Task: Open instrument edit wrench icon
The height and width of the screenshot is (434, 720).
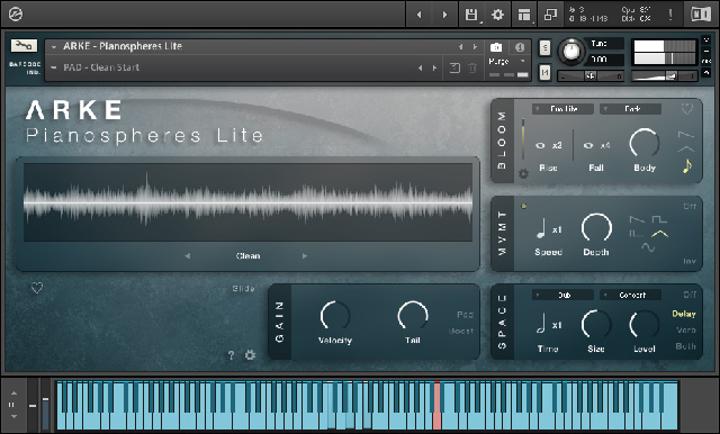Action: click(x=23, y=45)
